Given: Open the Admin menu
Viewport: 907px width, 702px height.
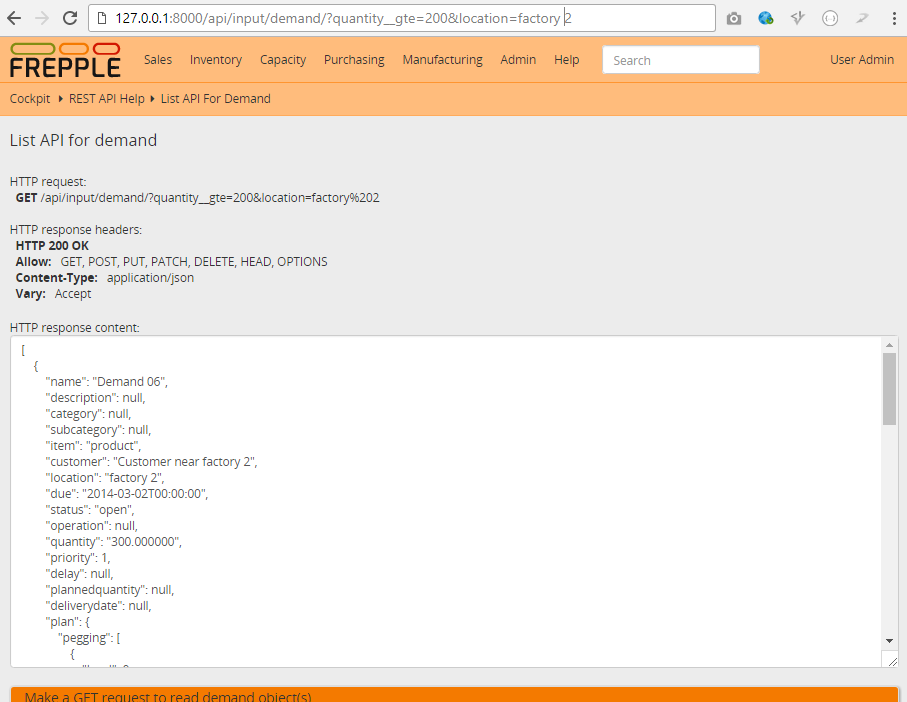Looking at the screenshot, I should coord(518,60).
